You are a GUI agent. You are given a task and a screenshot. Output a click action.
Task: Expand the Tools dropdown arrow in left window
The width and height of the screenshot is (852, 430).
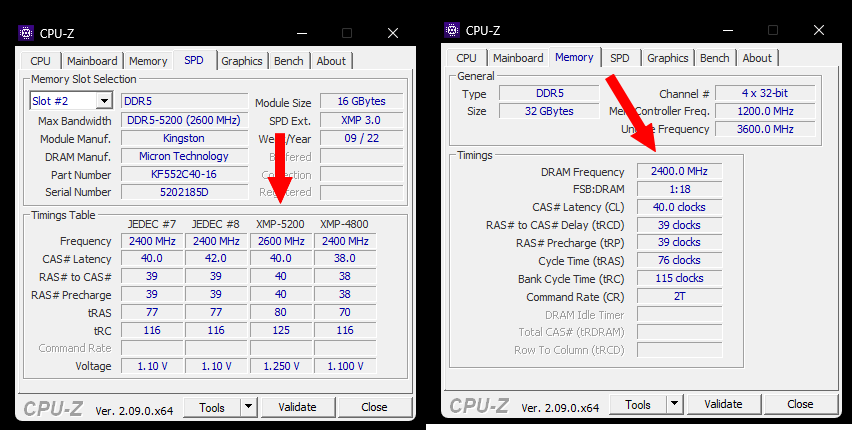tap(248, 407)
